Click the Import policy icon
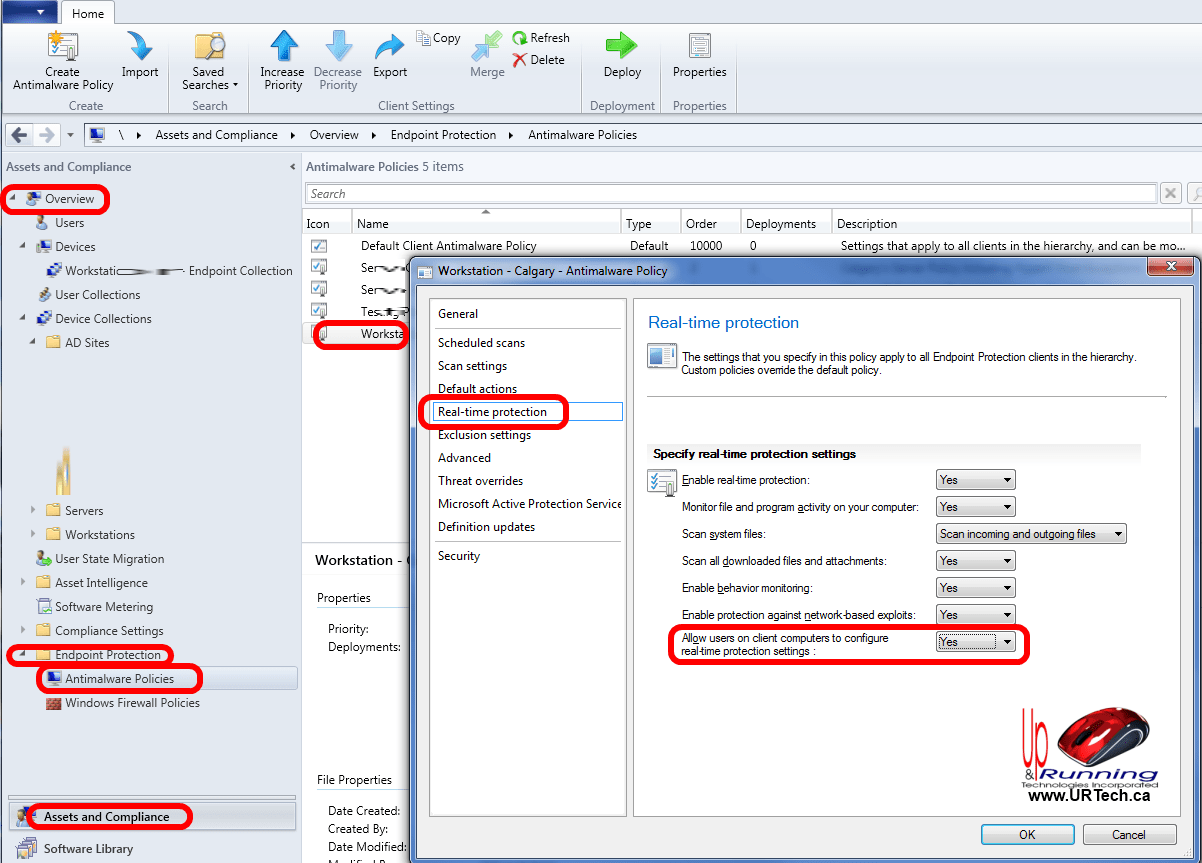This screenshot has width=1202, height=863. point(139,48)
